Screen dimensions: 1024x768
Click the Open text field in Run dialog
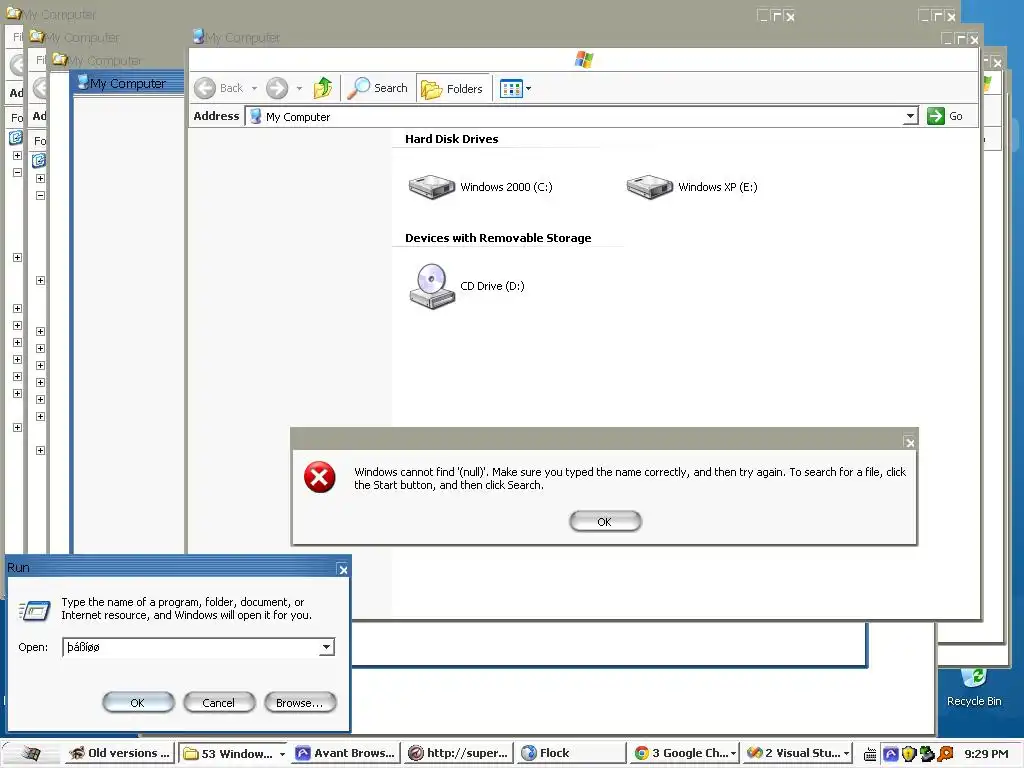click(x=191, y=647)
